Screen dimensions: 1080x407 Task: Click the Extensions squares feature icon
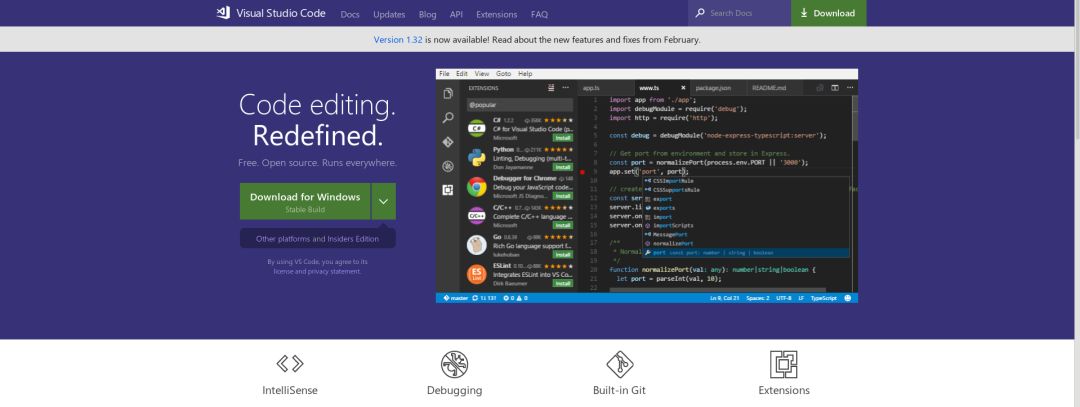(x=784, y=364)
